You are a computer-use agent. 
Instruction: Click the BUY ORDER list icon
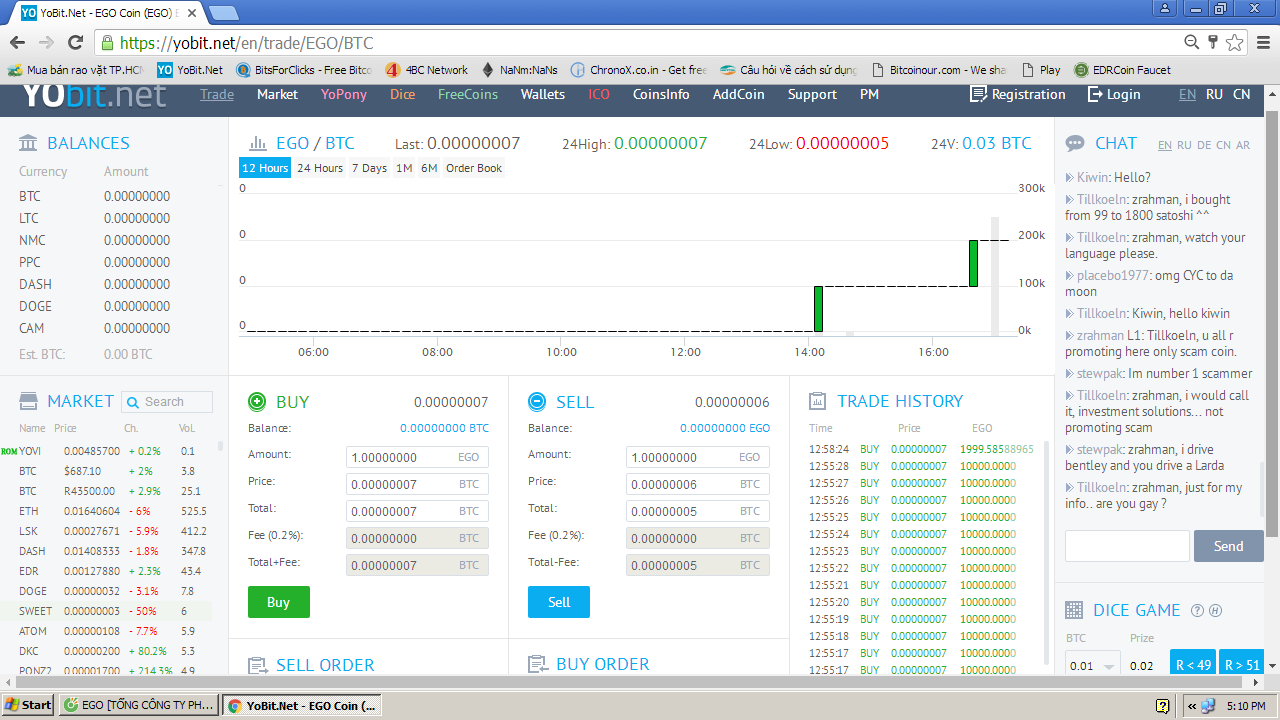(x=537, y=664)
